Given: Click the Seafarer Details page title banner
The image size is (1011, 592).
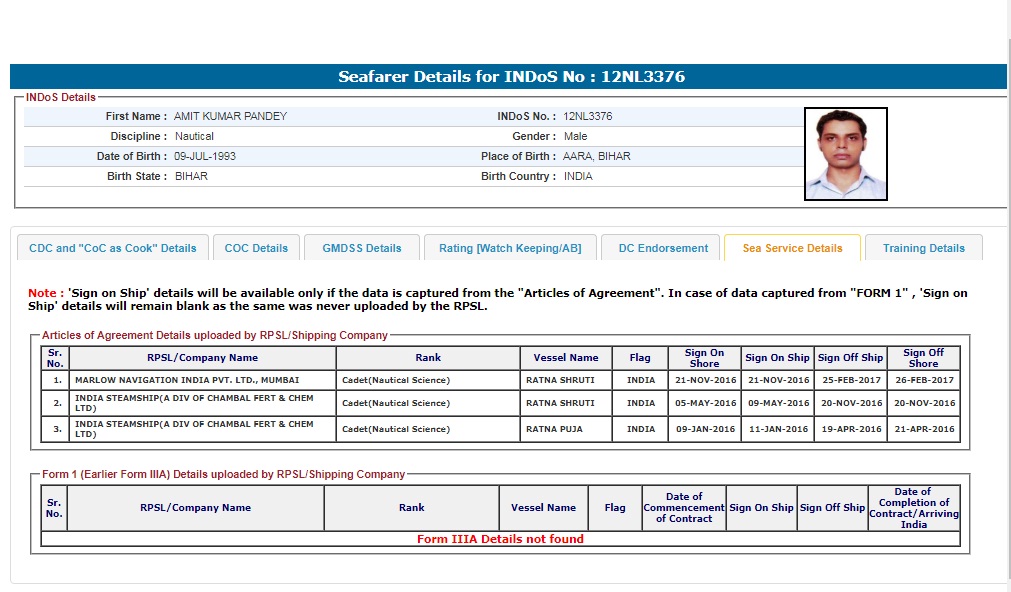Looking at the screenshot, I should pos(511,77).
